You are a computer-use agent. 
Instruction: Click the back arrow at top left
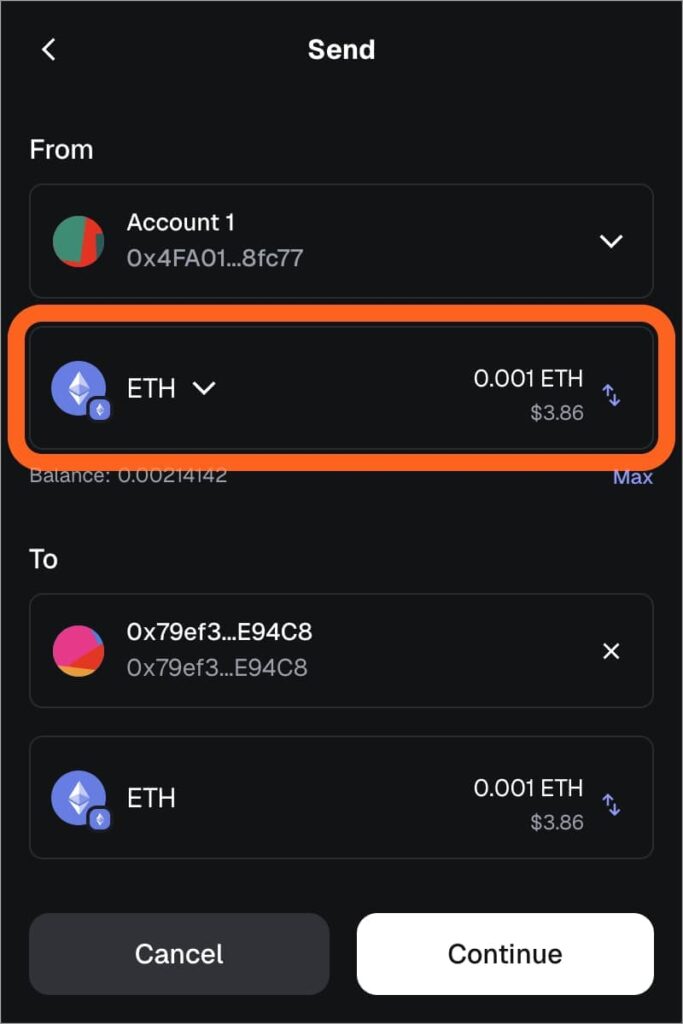pos(49,49)
